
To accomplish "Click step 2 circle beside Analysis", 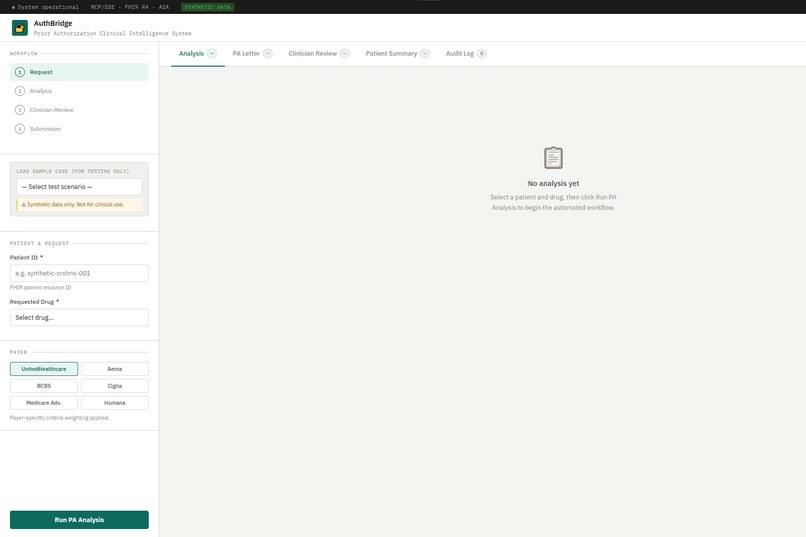I will point(20,91).
